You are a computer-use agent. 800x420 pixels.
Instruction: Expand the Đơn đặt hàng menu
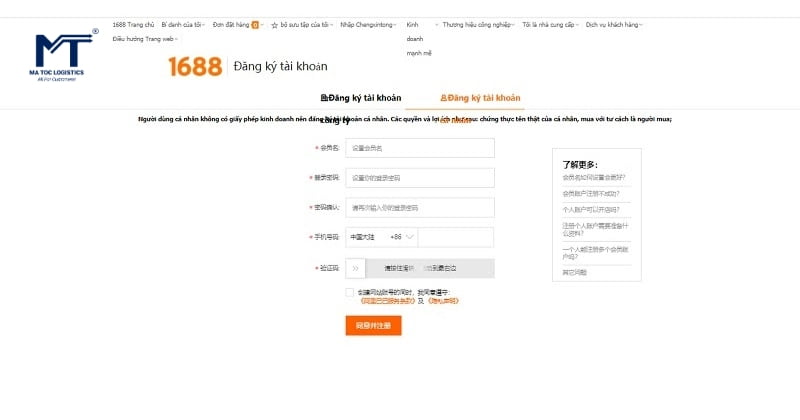[x=238, y=25]
